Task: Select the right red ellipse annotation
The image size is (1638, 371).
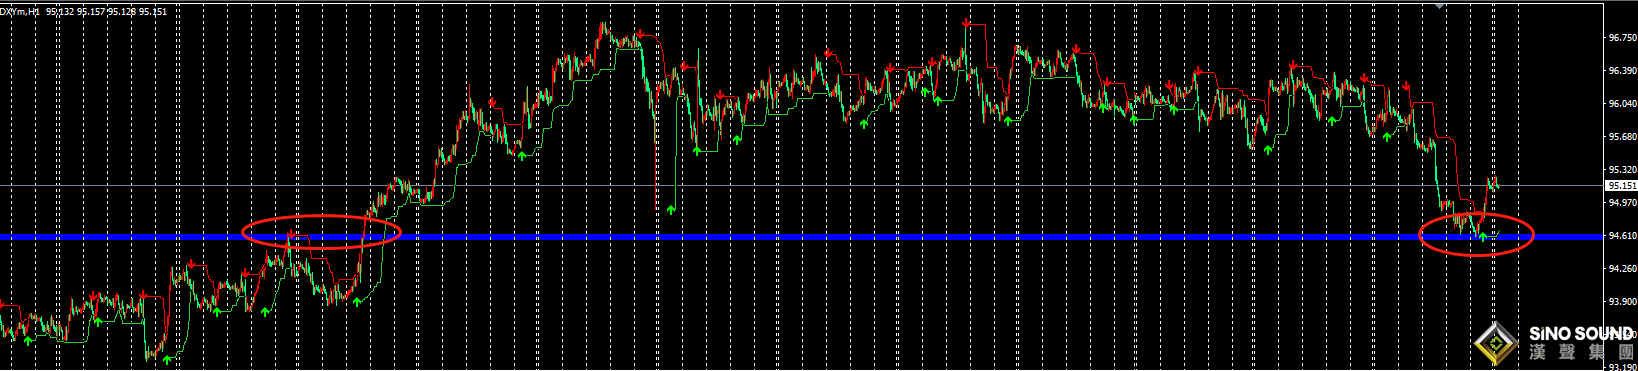Action: click(x=1476, y=235)
